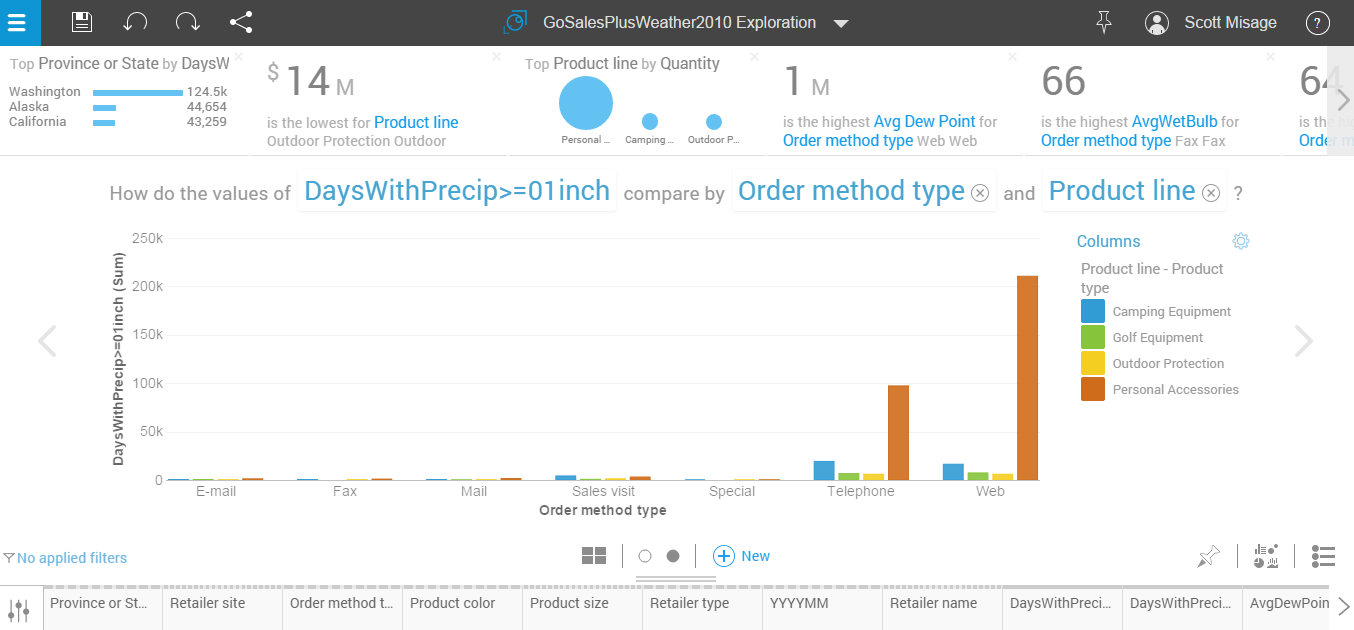Change the Order method type question field
This screenshot has width=1354, height=630.
click(851, 191)
